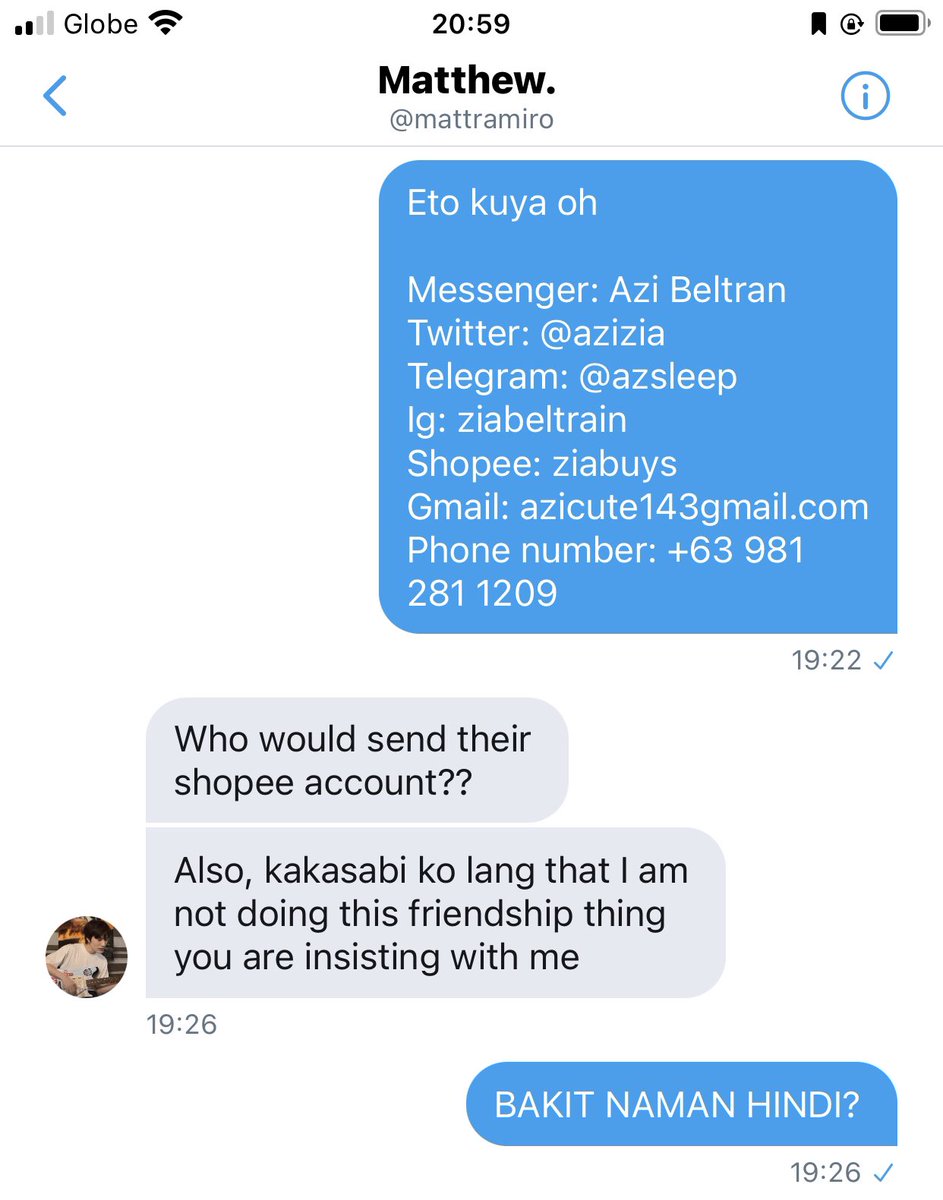Tap the phone number +63 981 281 1209
The width and height of the screenshot is (943, 1200).
(606, 572)
